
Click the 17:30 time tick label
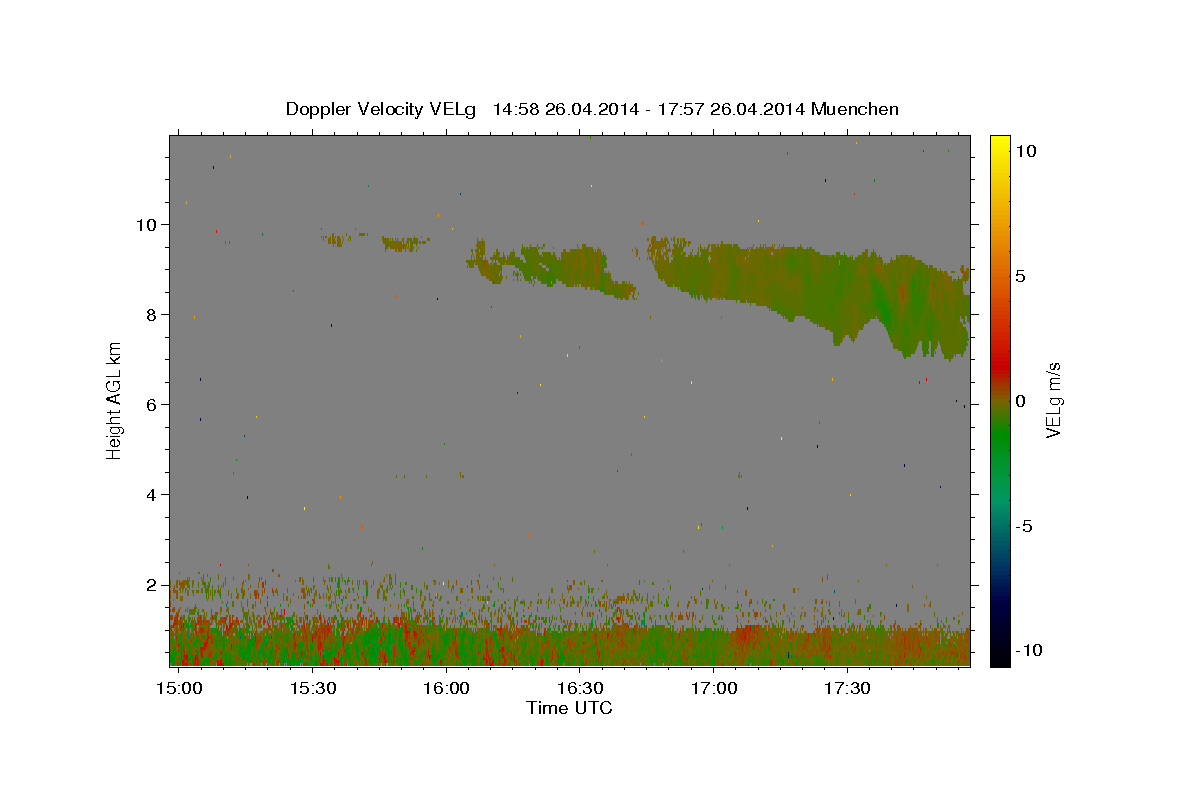[847, 689]
